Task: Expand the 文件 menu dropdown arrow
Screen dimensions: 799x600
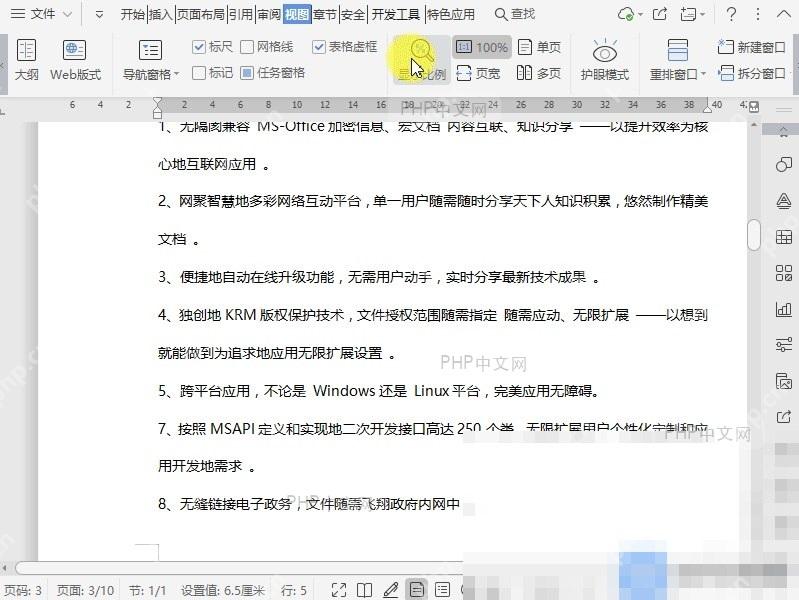Action: [67, 15]
